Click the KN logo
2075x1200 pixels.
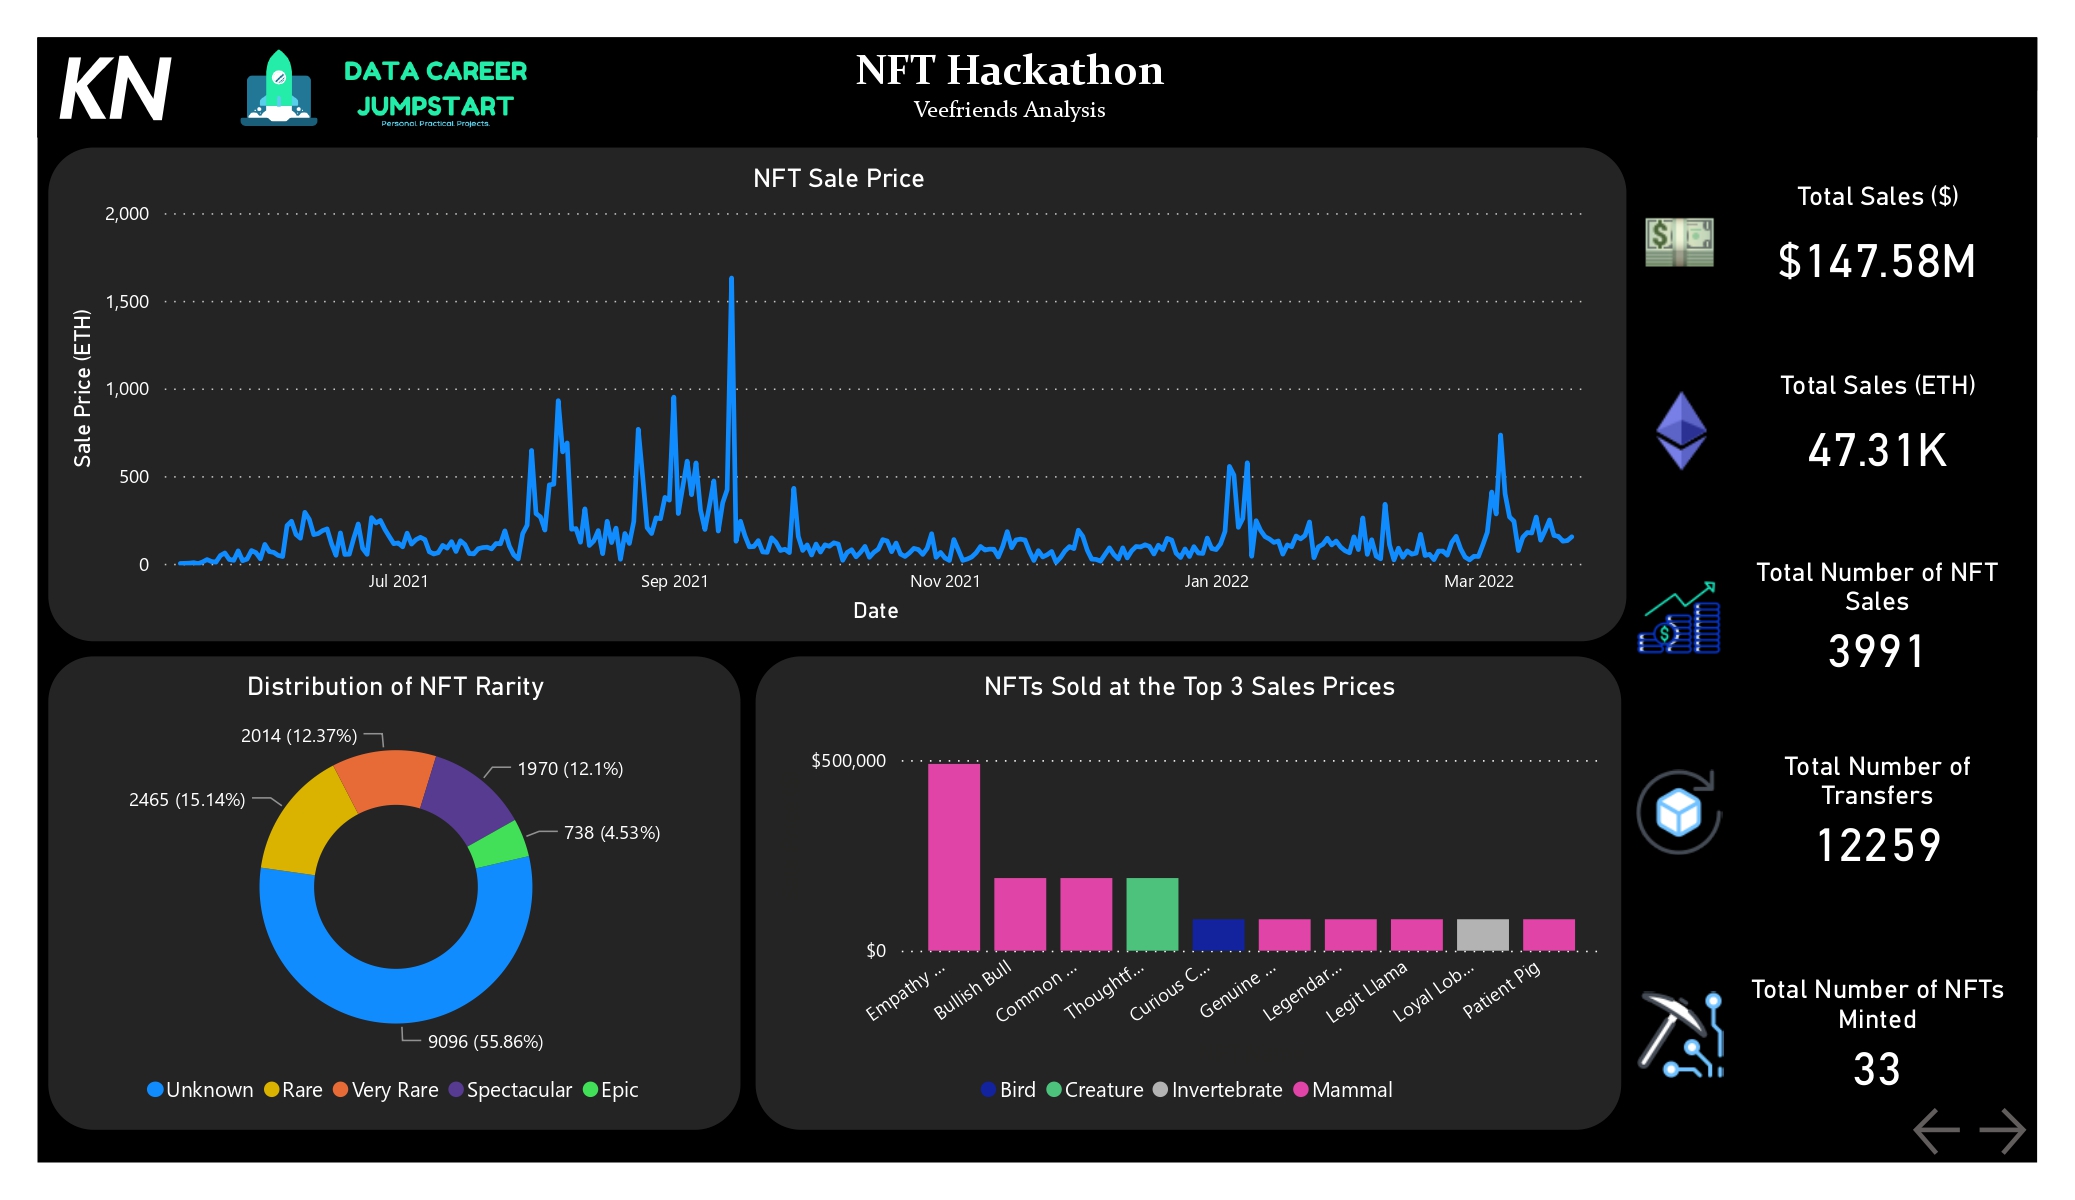(x=115, y=89)
